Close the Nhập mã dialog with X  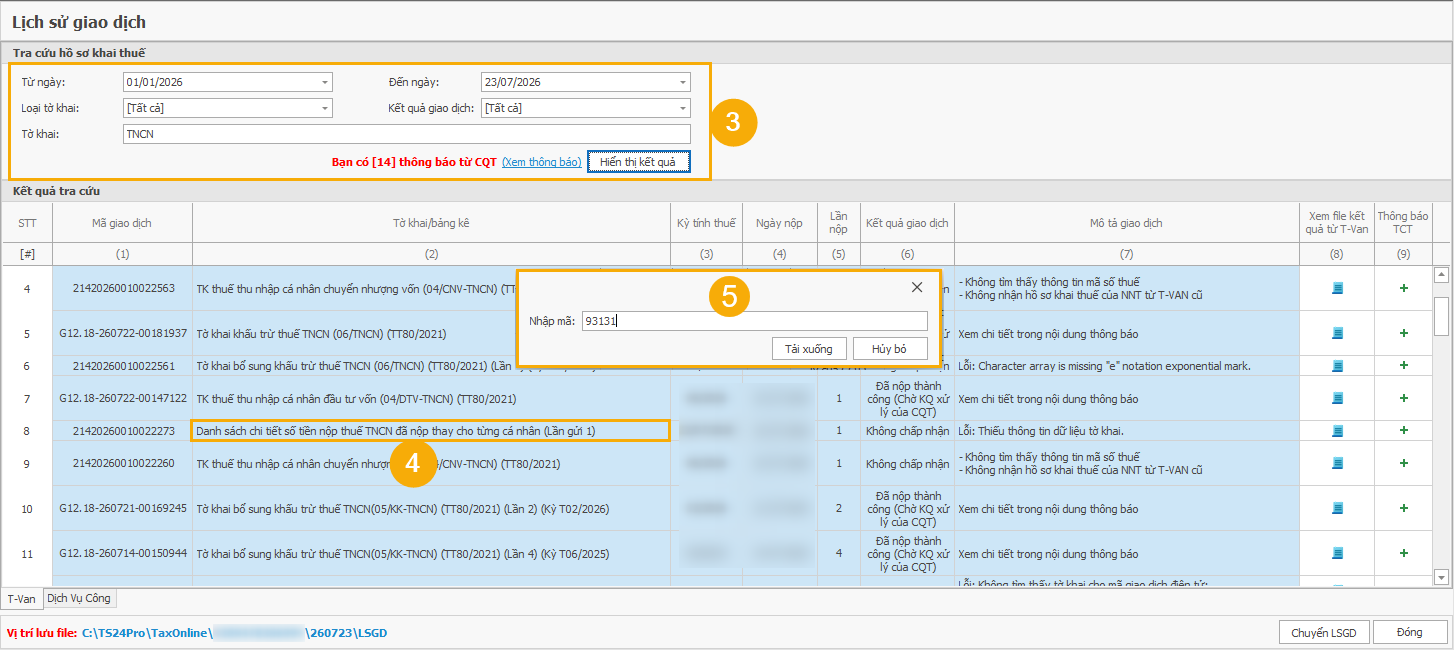[917, 287]
